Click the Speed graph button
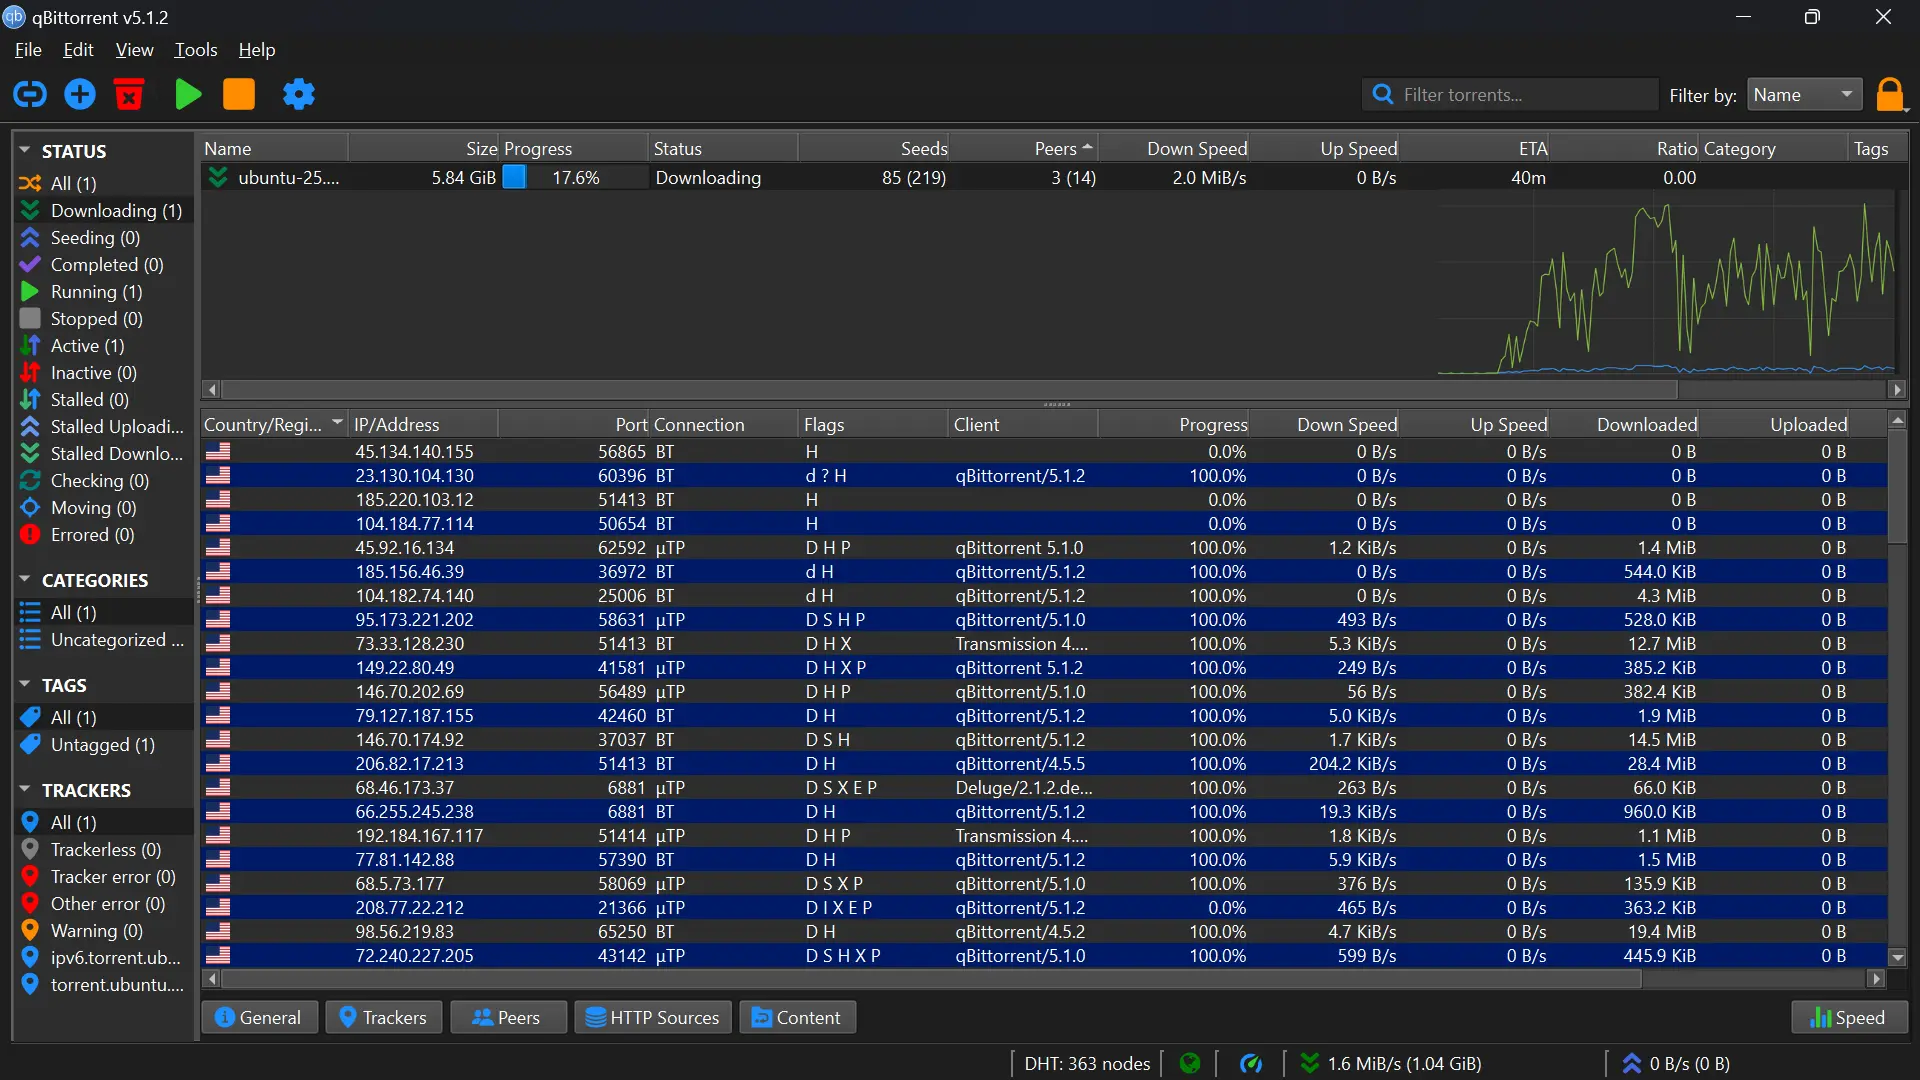1920x1080 pixels. click(x=1849, y=1017)
